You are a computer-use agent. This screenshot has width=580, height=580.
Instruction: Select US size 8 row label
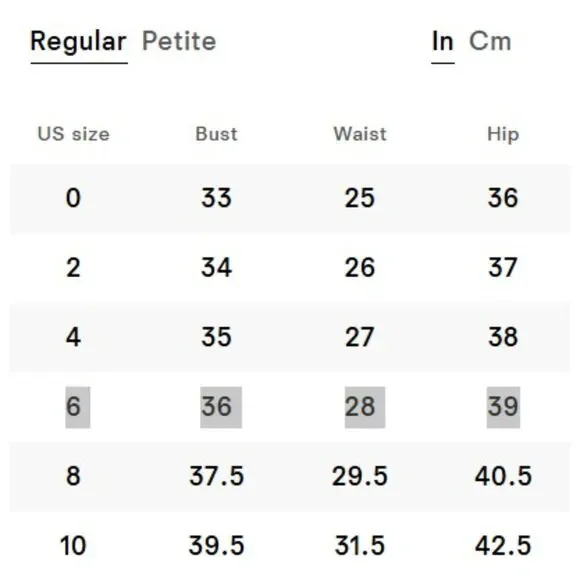(x=73, y=476)
